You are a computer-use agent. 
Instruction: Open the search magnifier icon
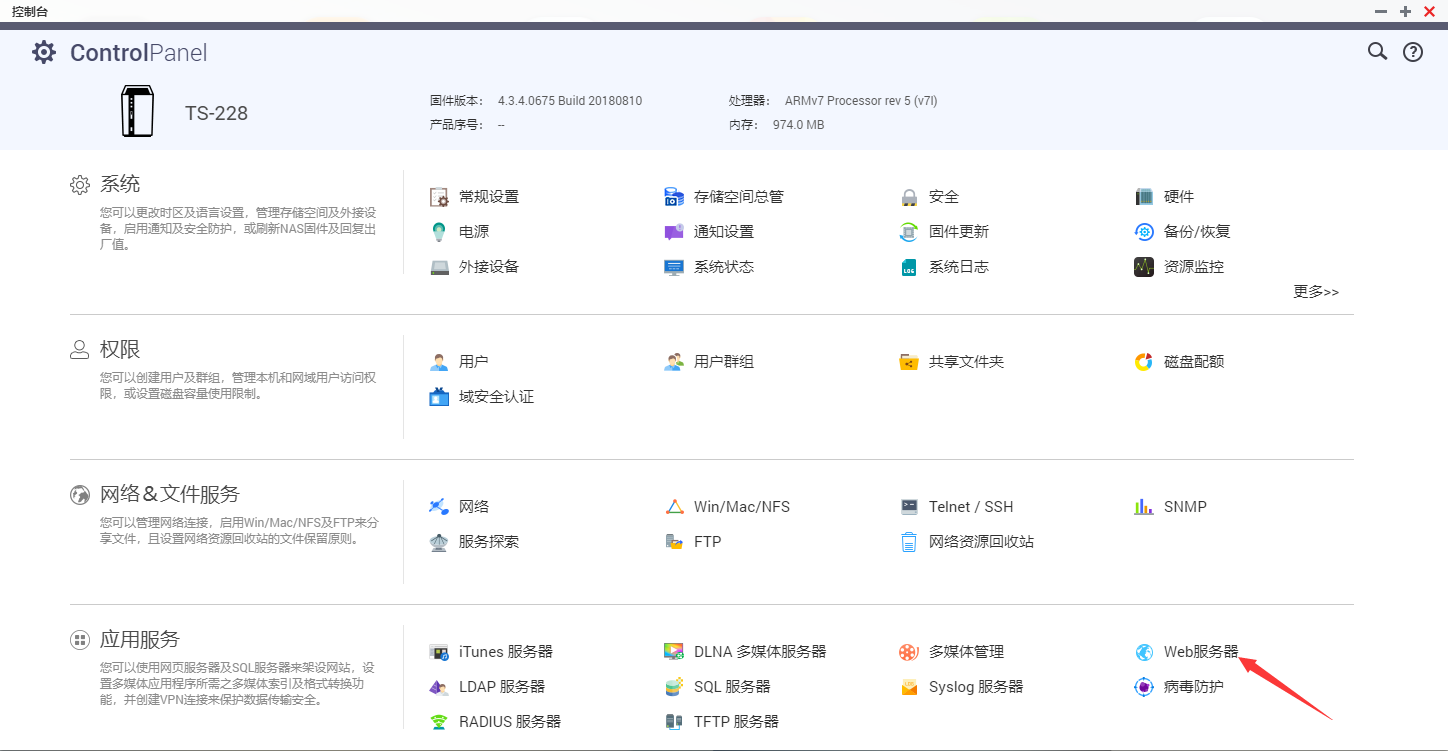tap(1377, 52)
